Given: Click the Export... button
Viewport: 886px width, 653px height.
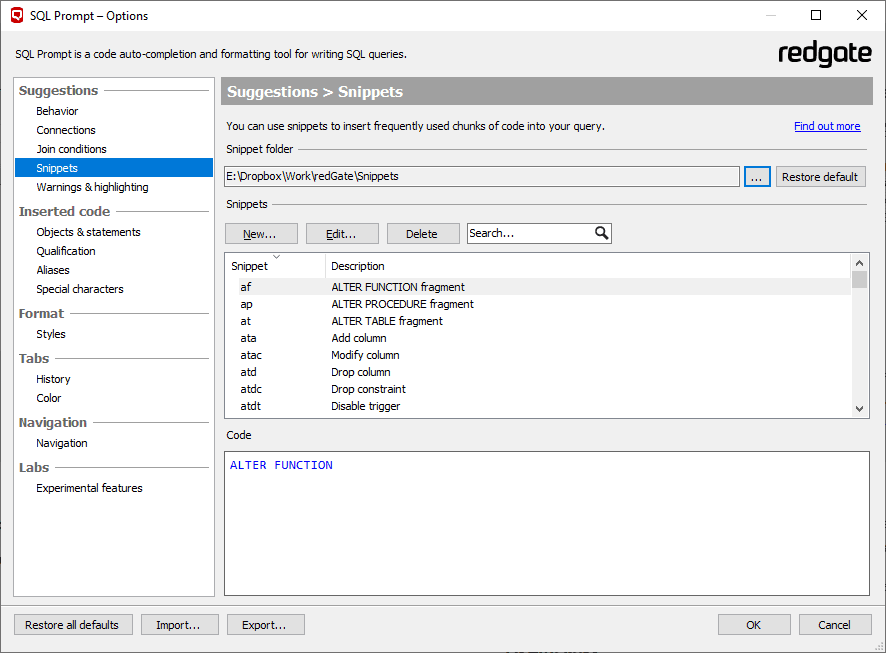Looking at the screenshot, I should point(265,625).
